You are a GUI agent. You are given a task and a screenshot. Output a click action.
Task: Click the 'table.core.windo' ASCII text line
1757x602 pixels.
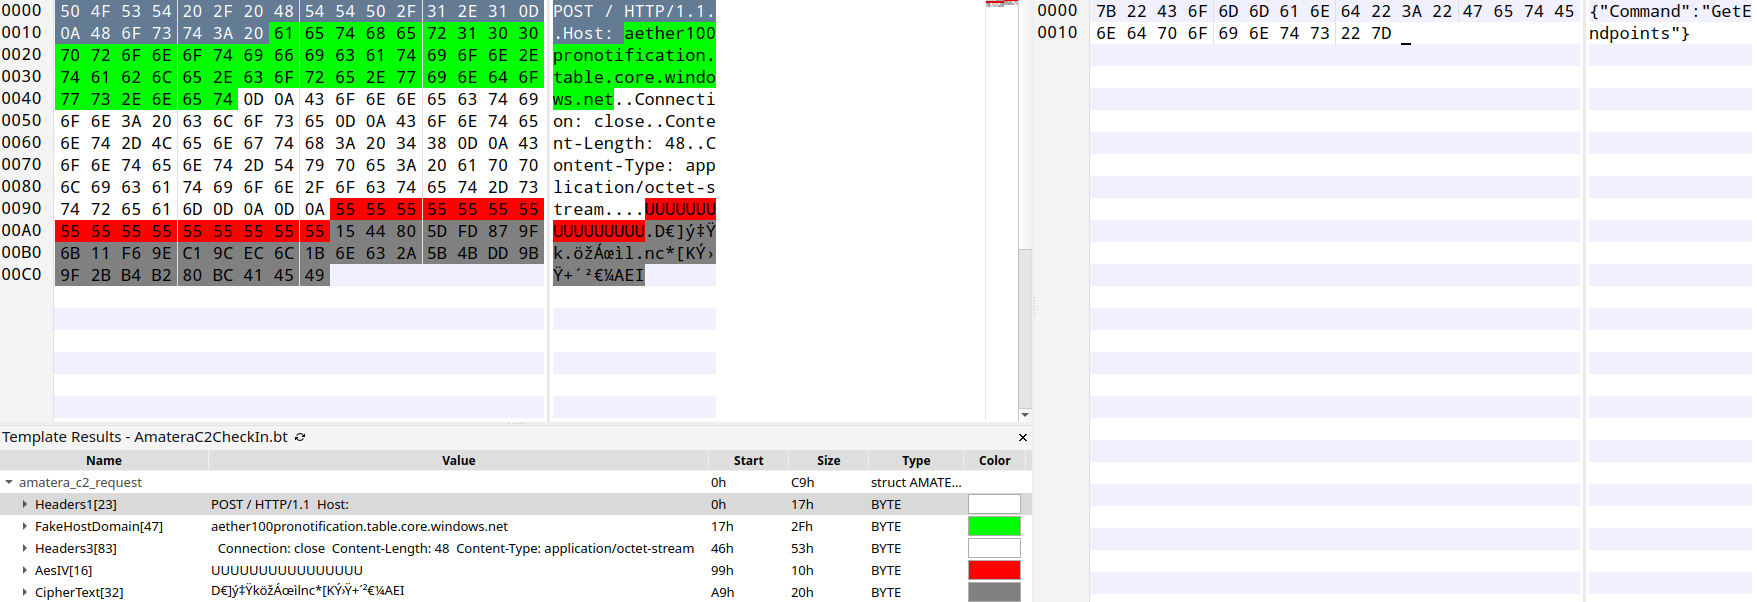(634, 77)
